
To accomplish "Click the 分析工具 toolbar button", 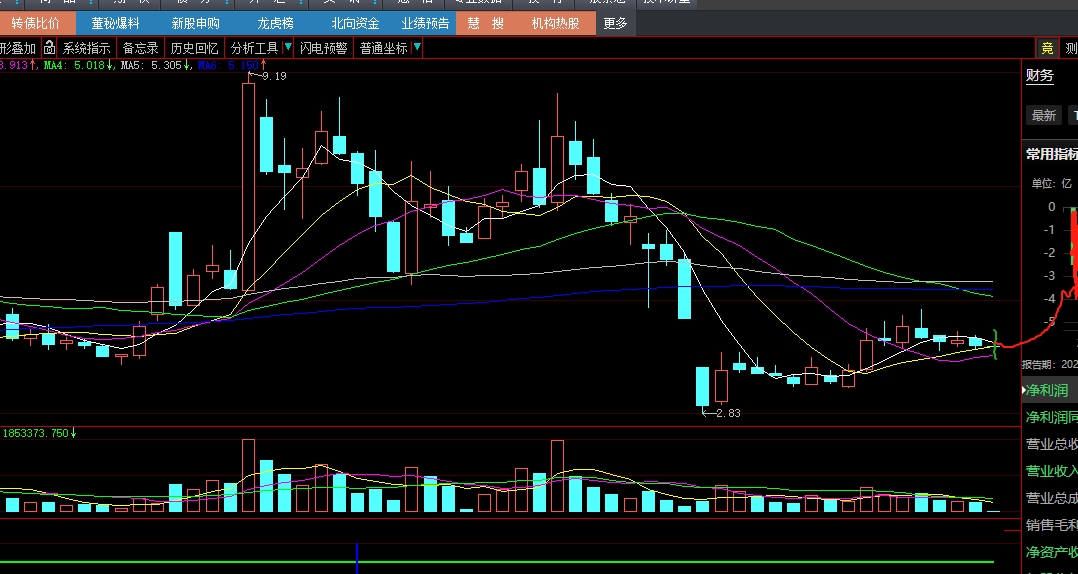I will [x=254, y=48].
